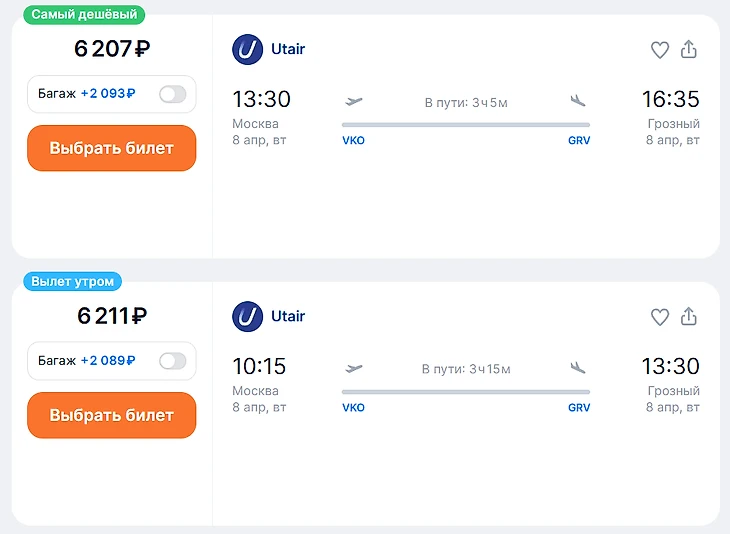This screenshot has height=534, width=730.
Task: Share the 13:30 Utair flight
Action: (x=688, y=50)
